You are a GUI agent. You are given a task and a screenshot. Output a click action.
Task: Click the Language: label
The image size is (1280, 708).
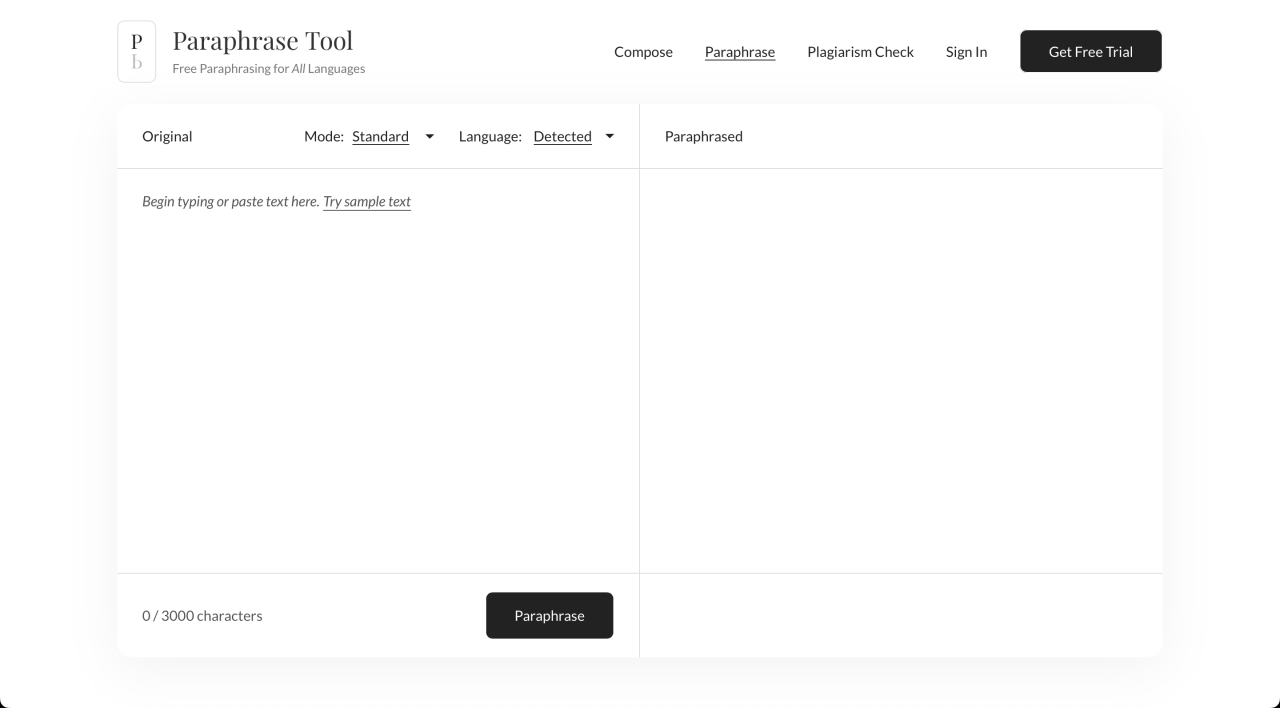click(490, 137)
